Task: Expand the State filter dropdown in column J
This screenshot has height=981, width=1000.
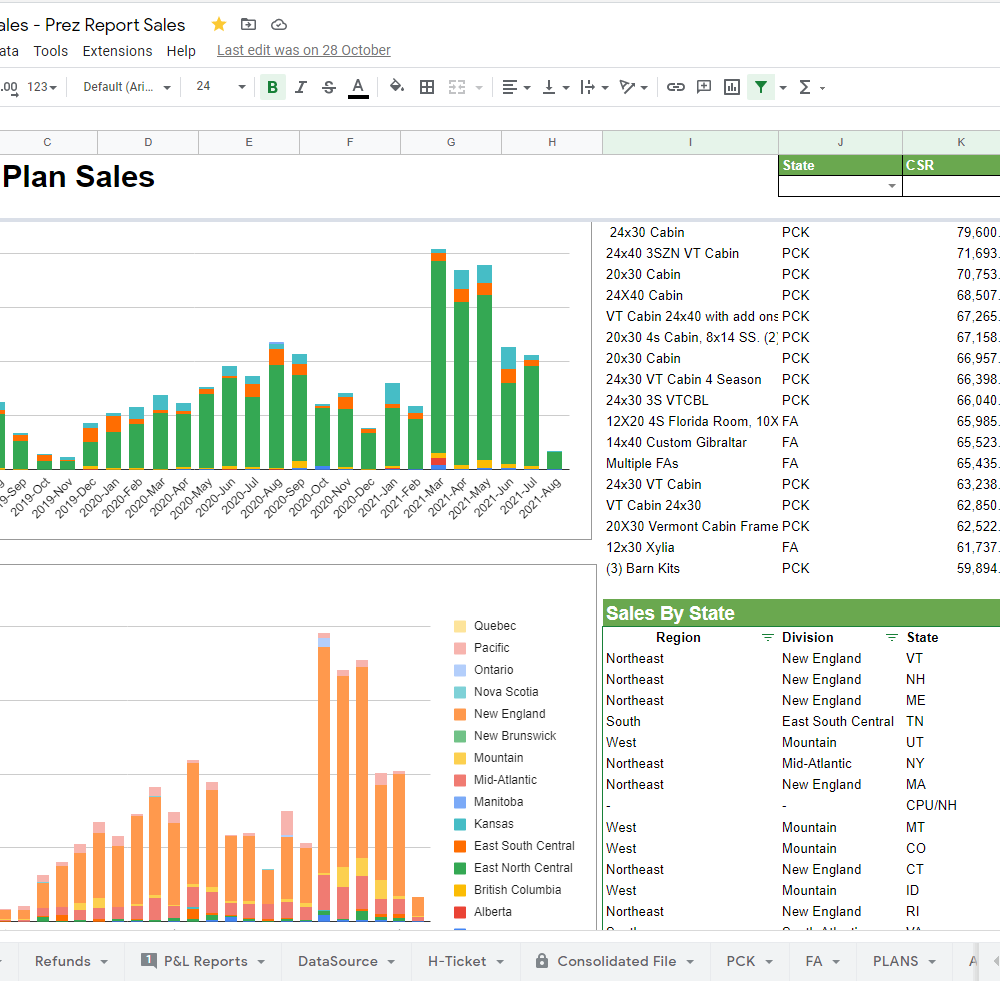Action: tap(891, 186)
